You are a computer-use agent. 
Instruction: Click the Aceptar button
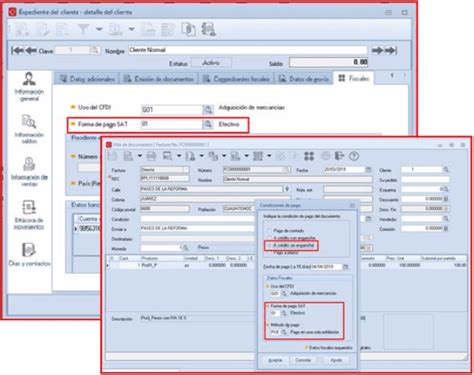click(275, 360)
